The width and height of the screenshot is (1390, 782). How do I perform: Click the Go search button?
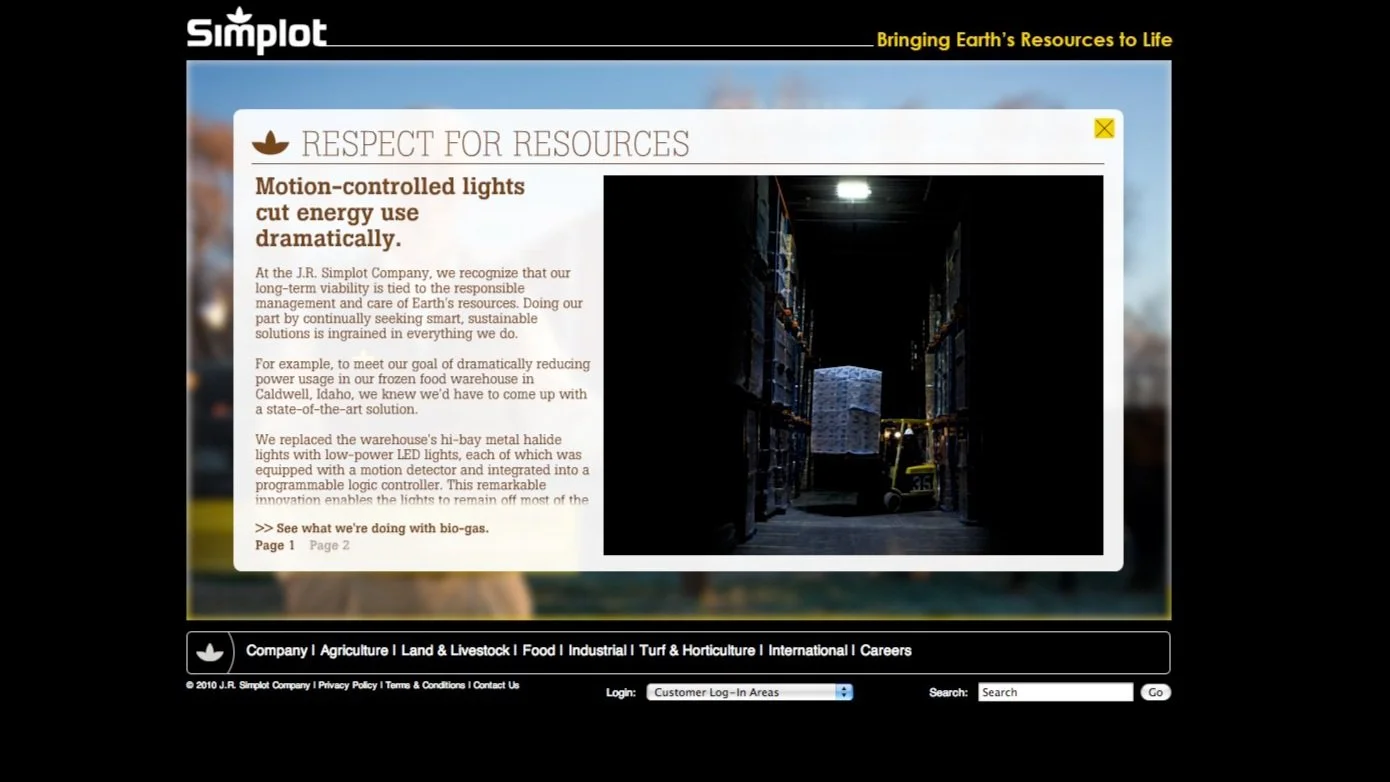(1155, 692)
